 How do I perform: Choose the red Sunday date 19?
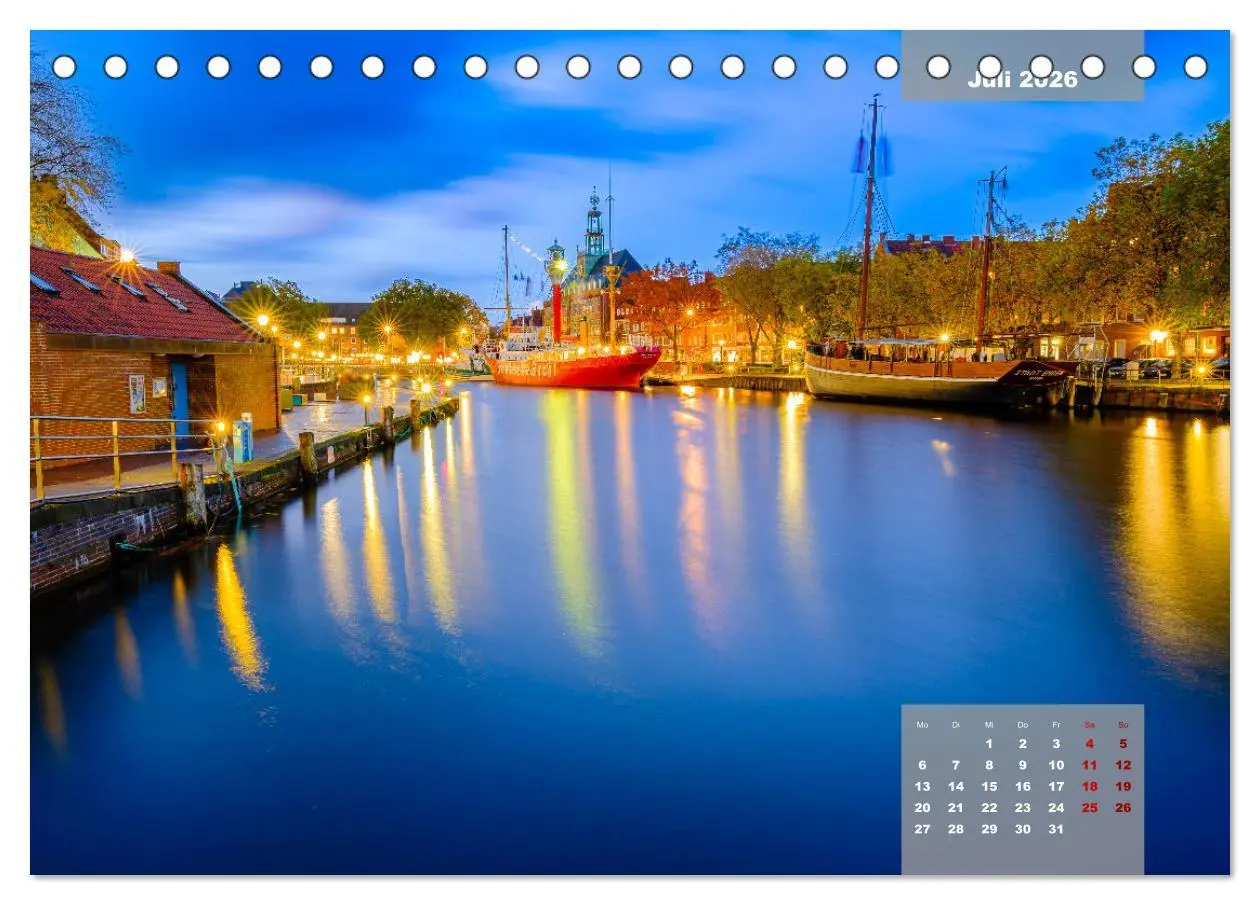(1123, 787)
